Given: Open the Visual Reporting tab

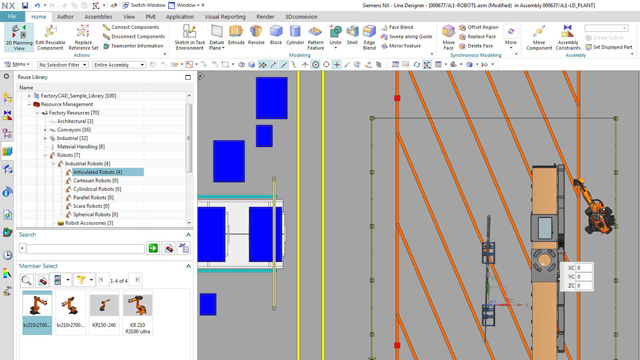Looking at the screenshot, I should 225,17.
